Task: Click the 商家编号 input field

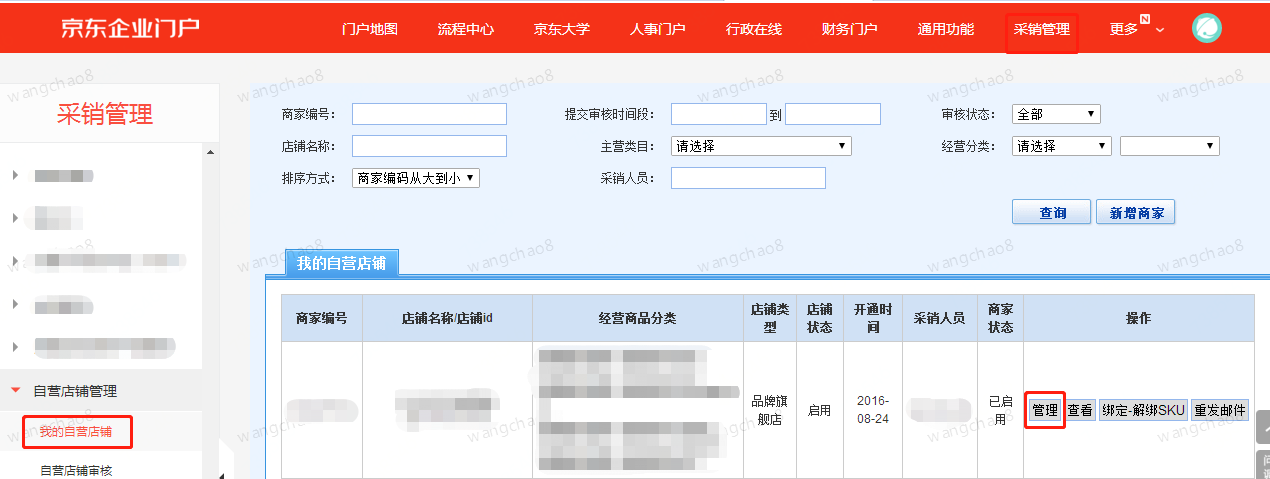Action: (x=429, y=114)
